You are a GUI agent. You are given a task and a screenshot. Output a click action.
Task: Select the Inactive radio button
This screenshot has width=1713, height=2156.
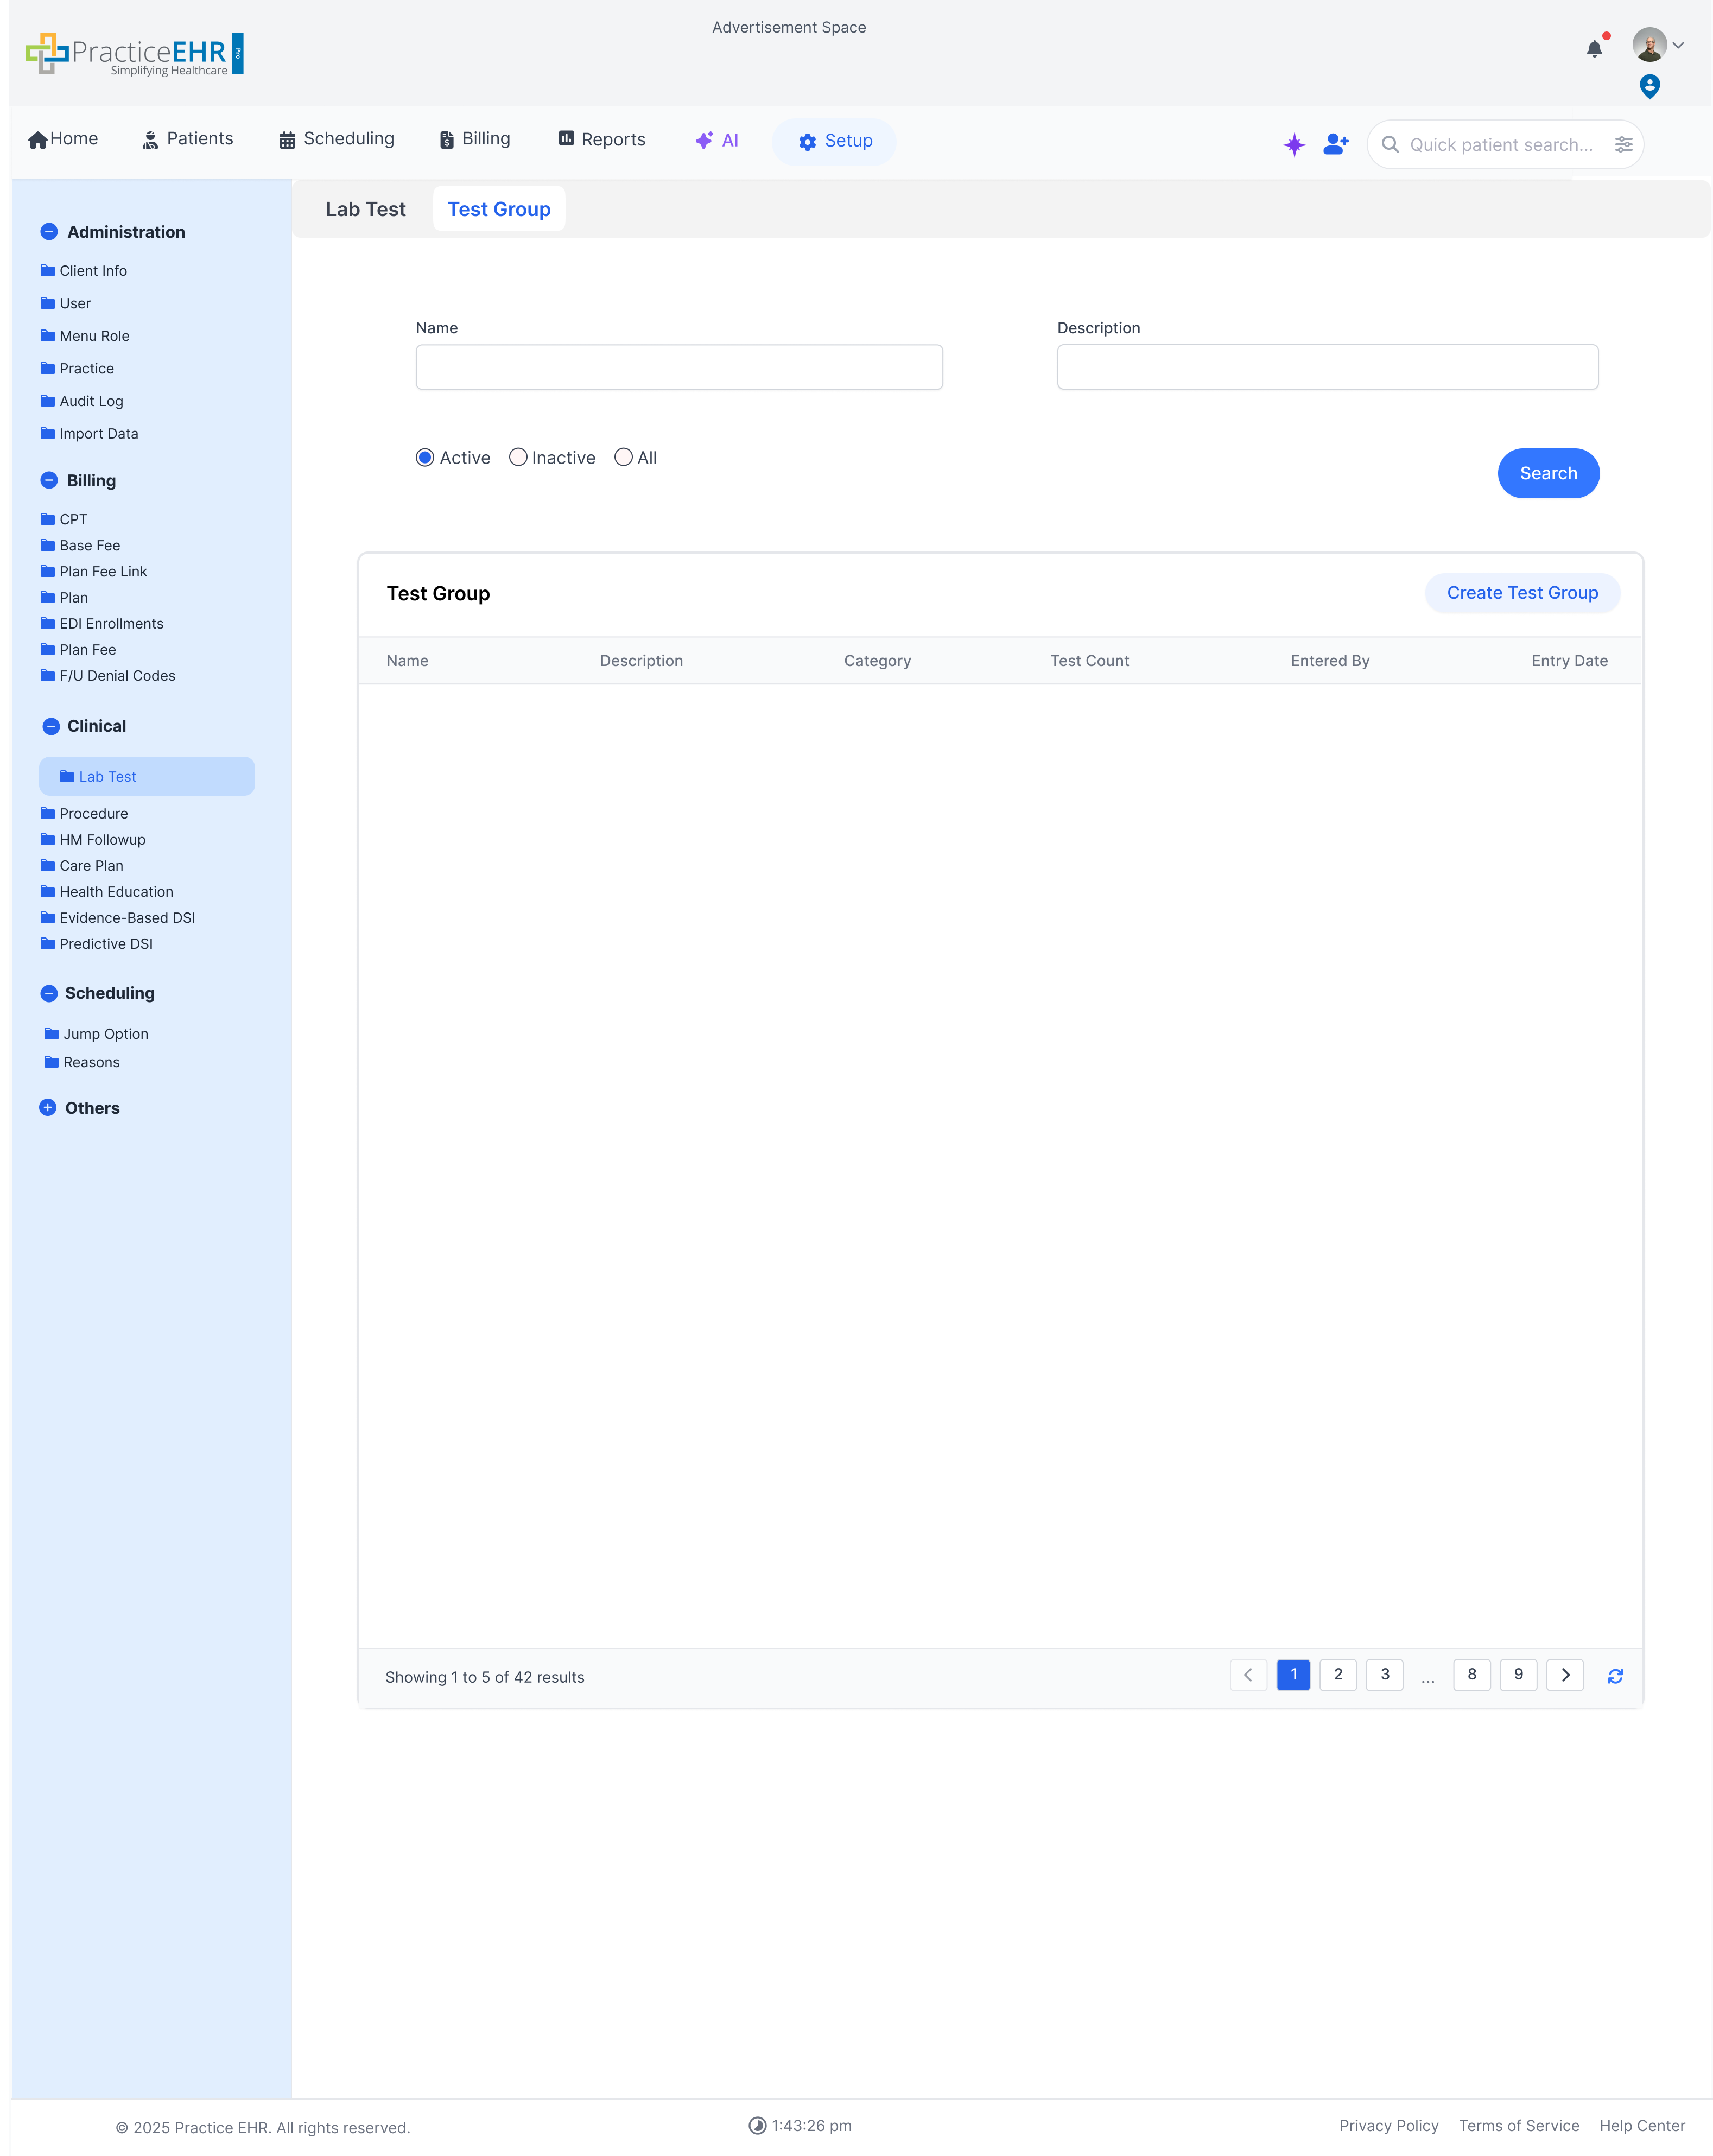(x=518, y=457)
